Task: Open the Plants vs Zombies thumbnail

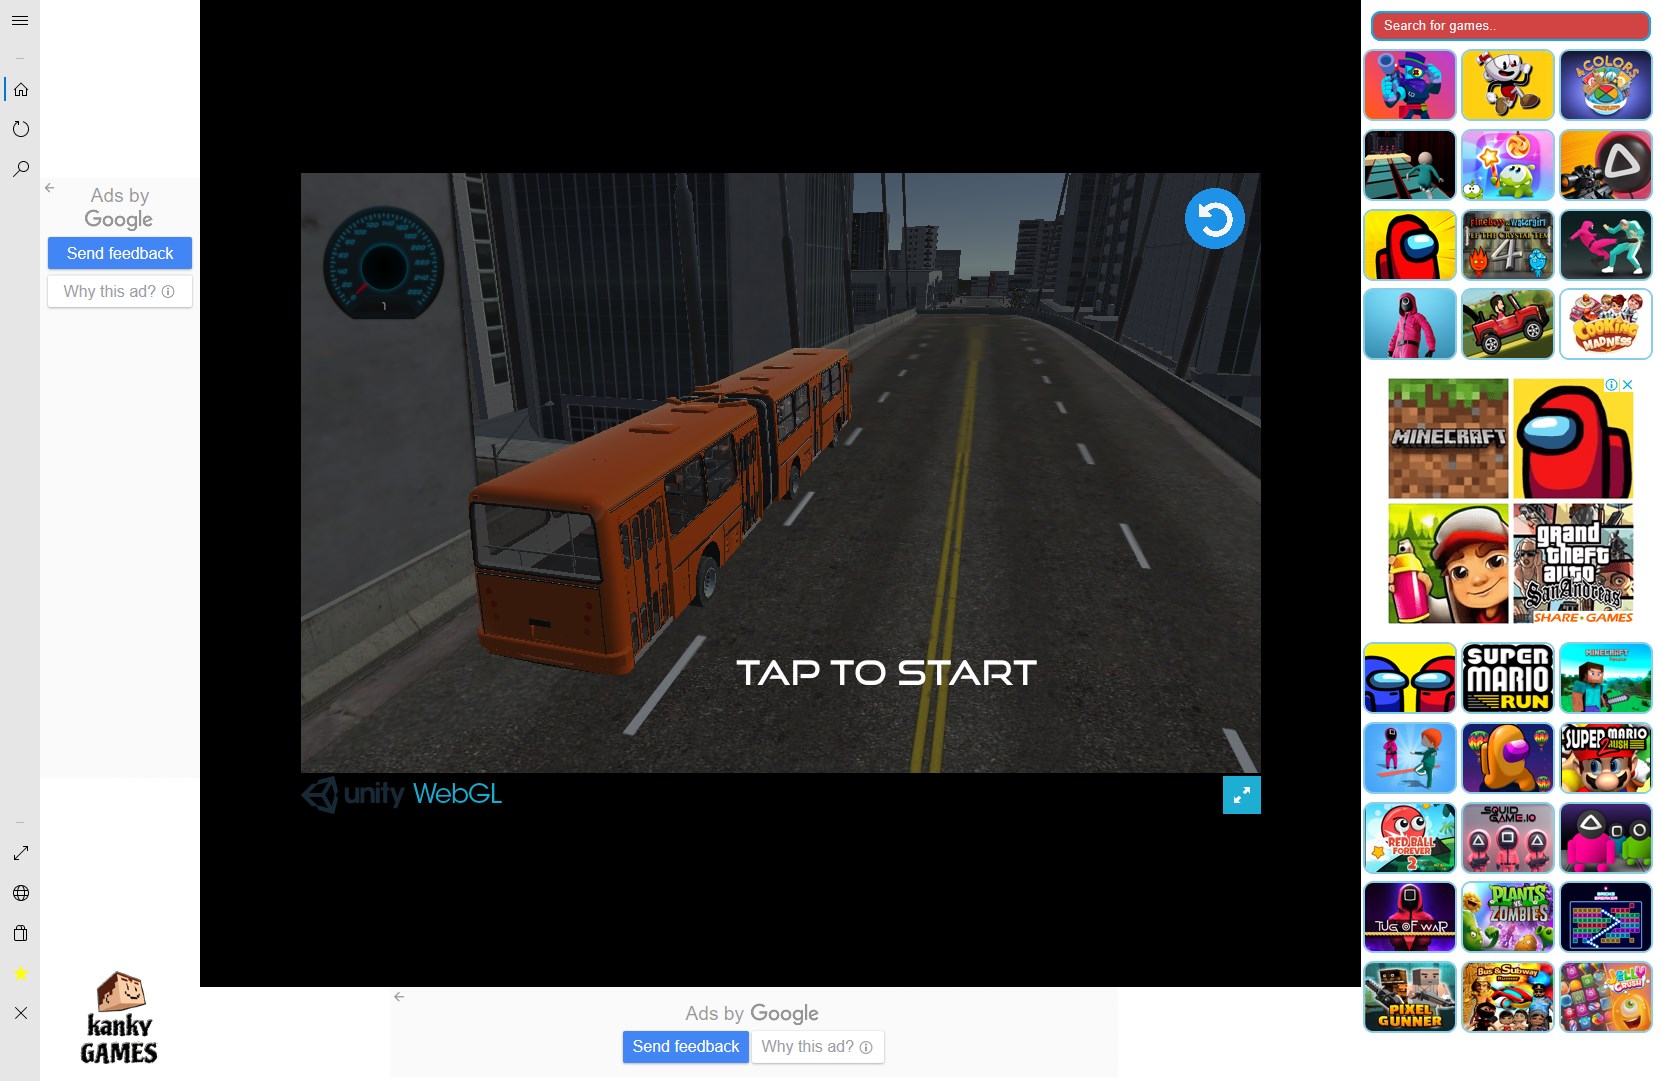Action: (x=1507, y=917)
